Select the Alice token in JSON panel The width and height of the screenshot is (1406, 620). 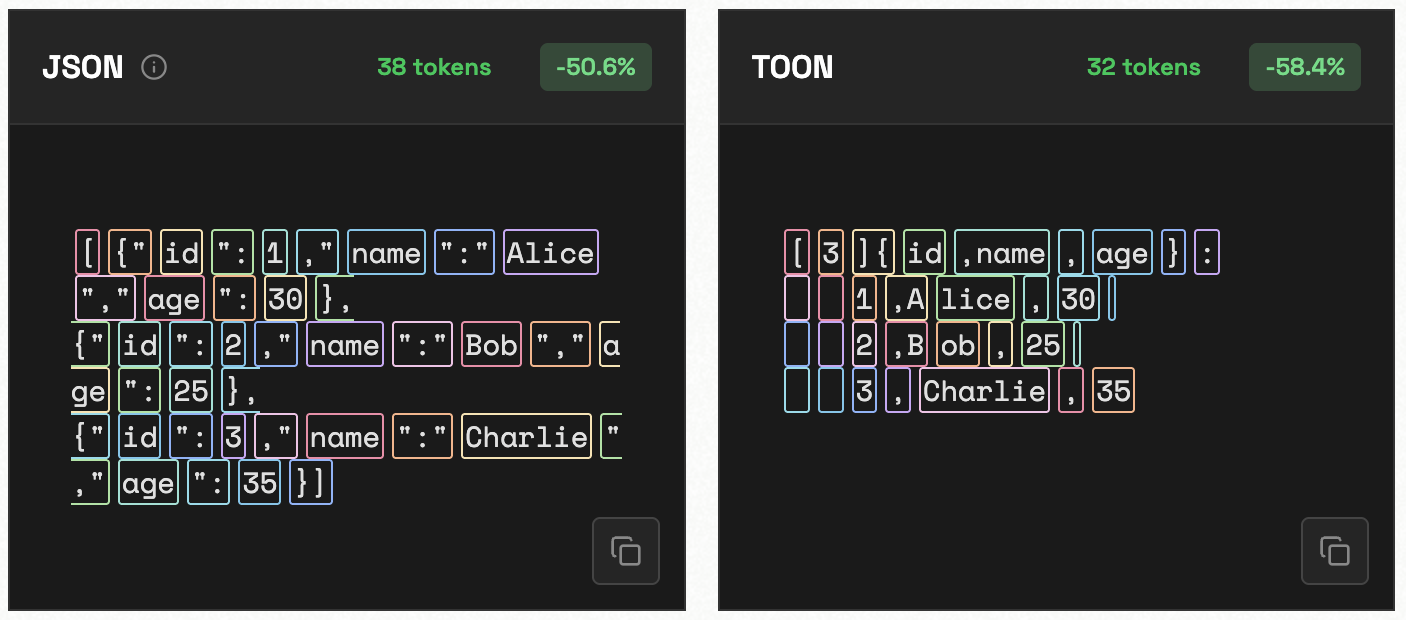point(550,253)
